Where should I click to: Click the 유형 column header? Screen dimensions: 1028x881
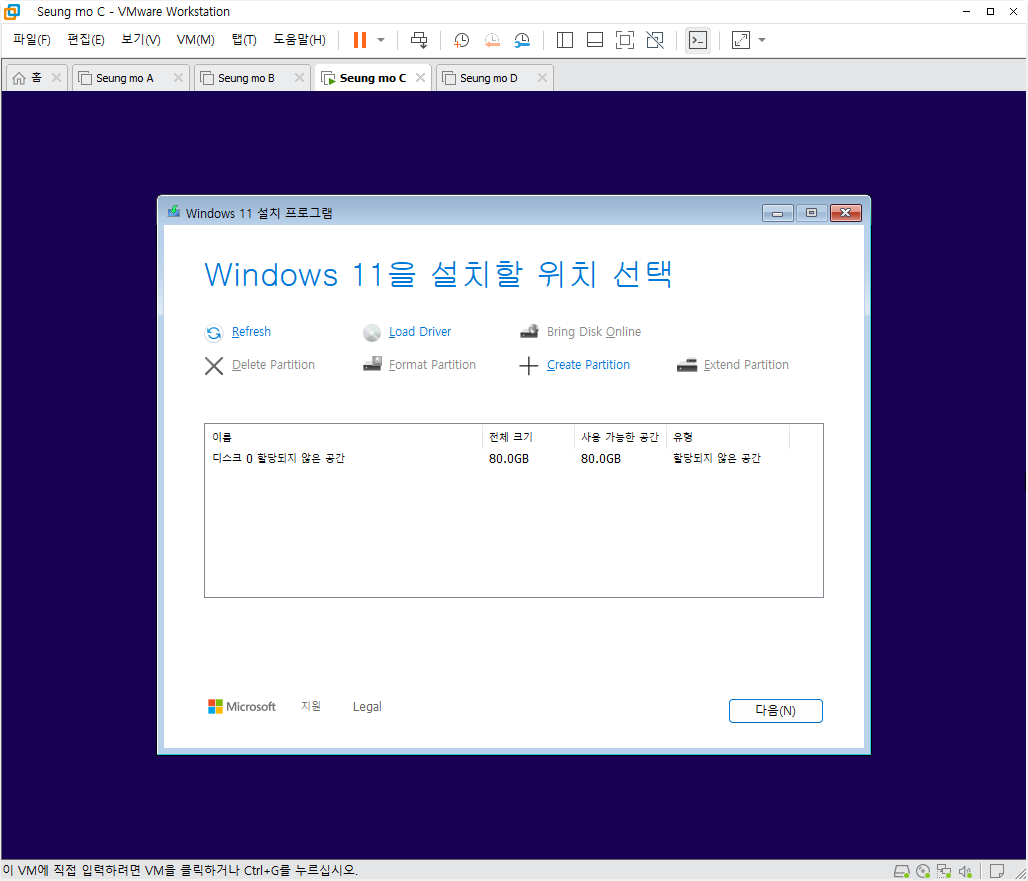(x=728, y=437)
